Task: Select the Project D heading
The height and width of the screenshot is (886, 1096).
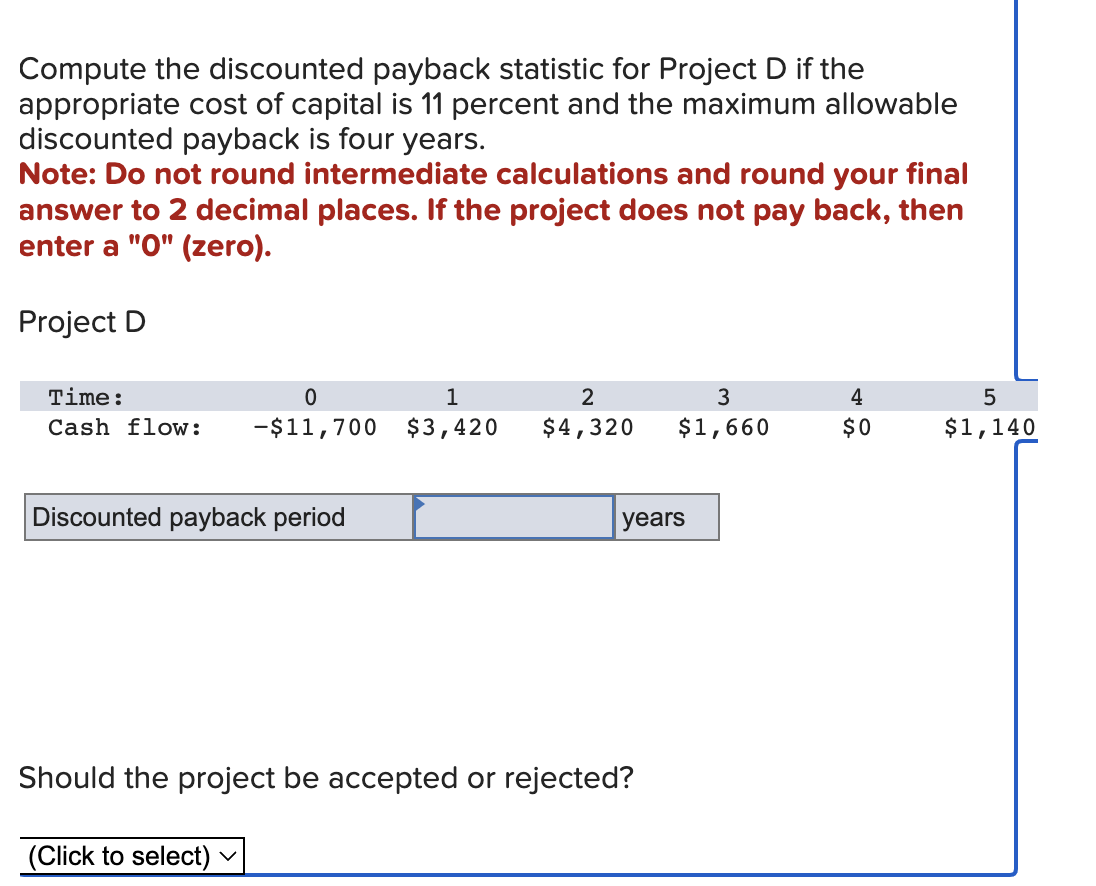Action: 82,322
